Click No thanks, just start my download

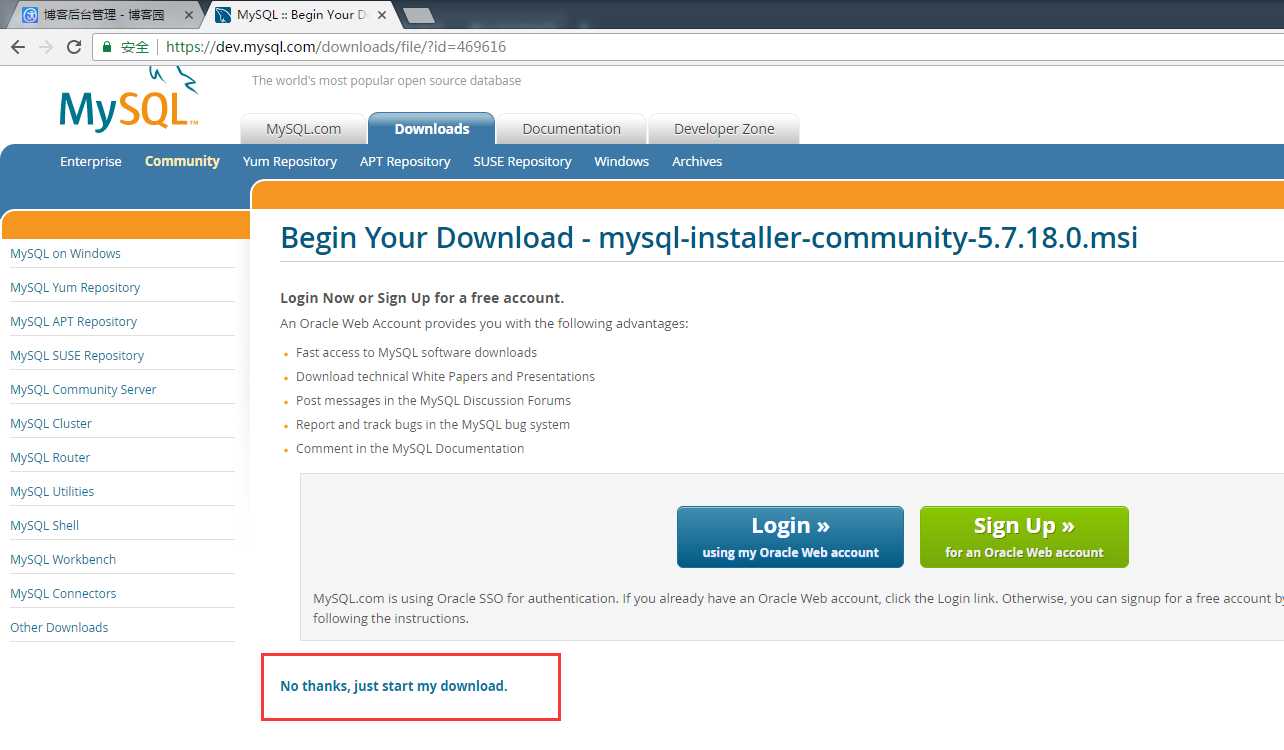click(394, 686)
